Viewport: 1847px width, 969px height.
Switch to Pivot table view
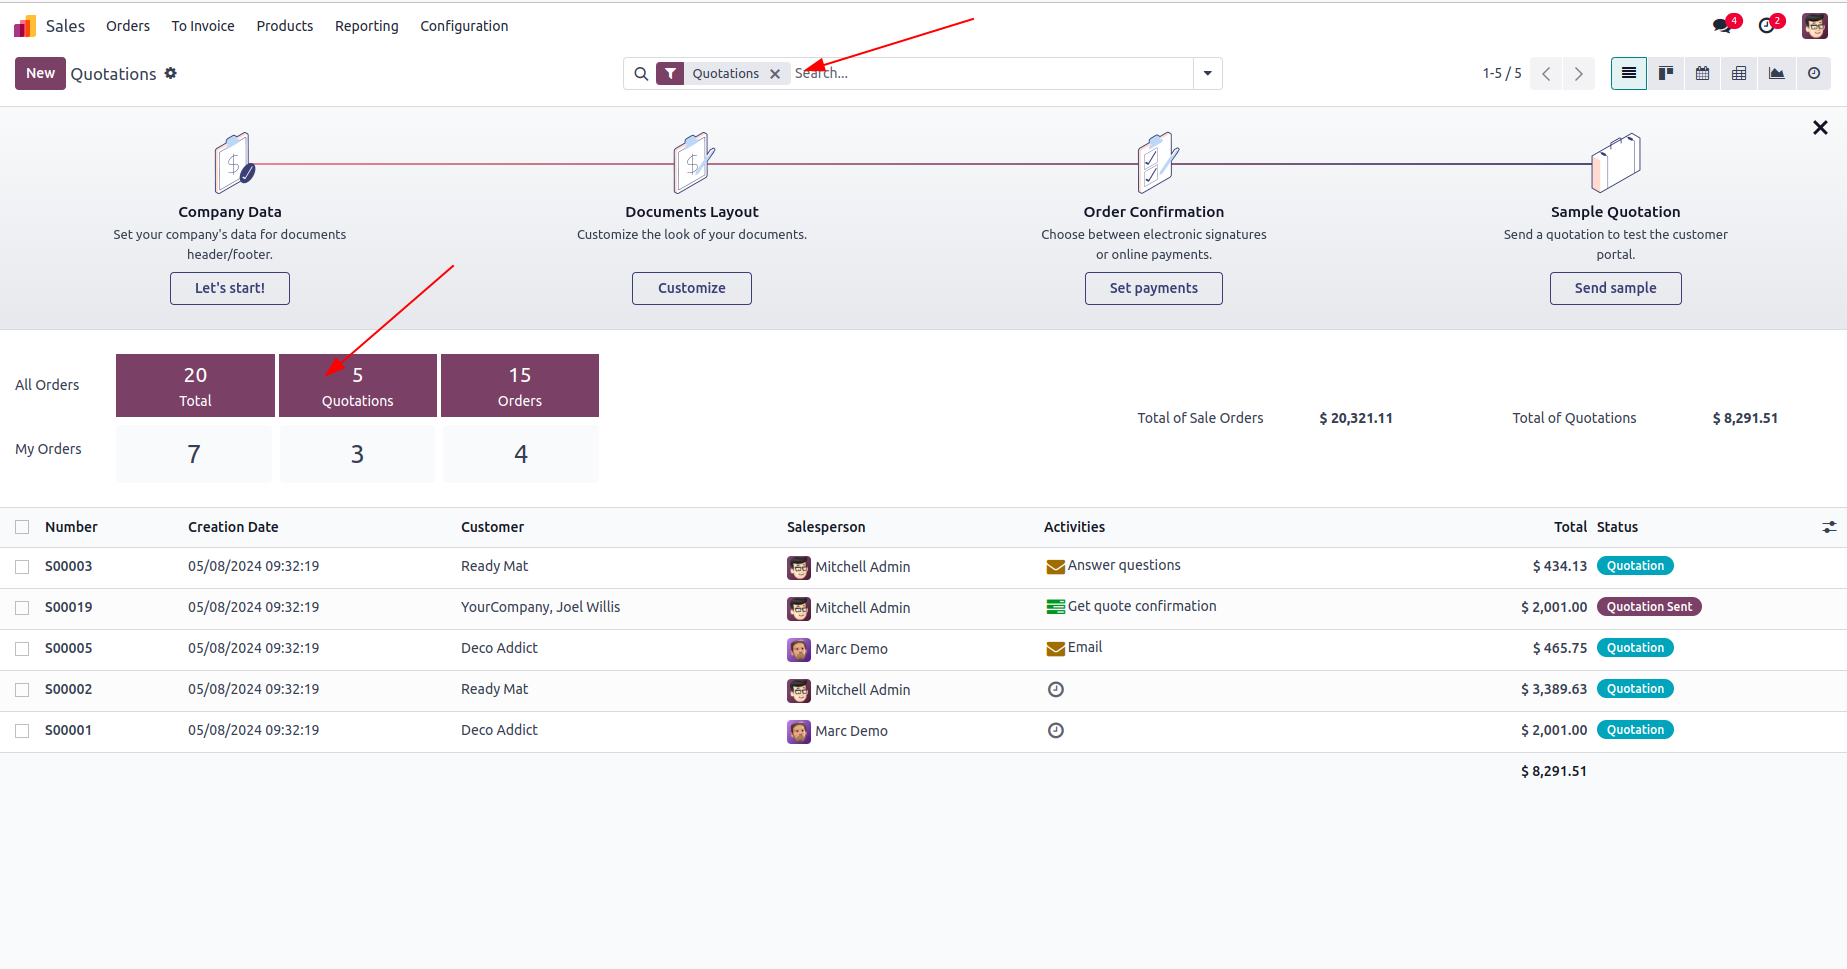[1740, 73]
